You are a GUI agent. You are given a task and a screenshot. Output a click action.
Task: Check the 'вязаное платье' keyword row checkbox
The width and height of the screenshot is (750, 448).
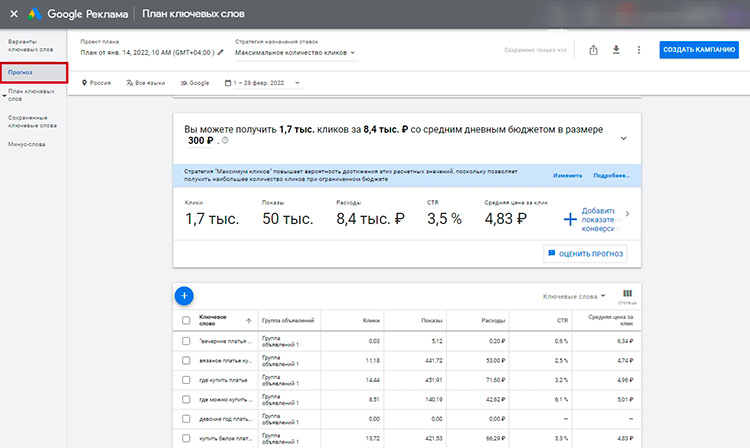[x=186, y=360]
